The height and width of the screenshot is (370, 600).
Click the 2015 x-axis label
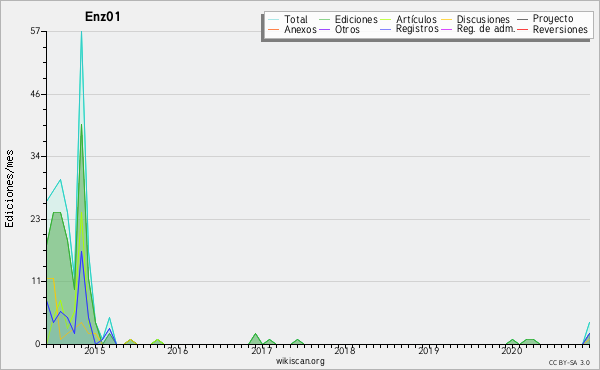95,351
